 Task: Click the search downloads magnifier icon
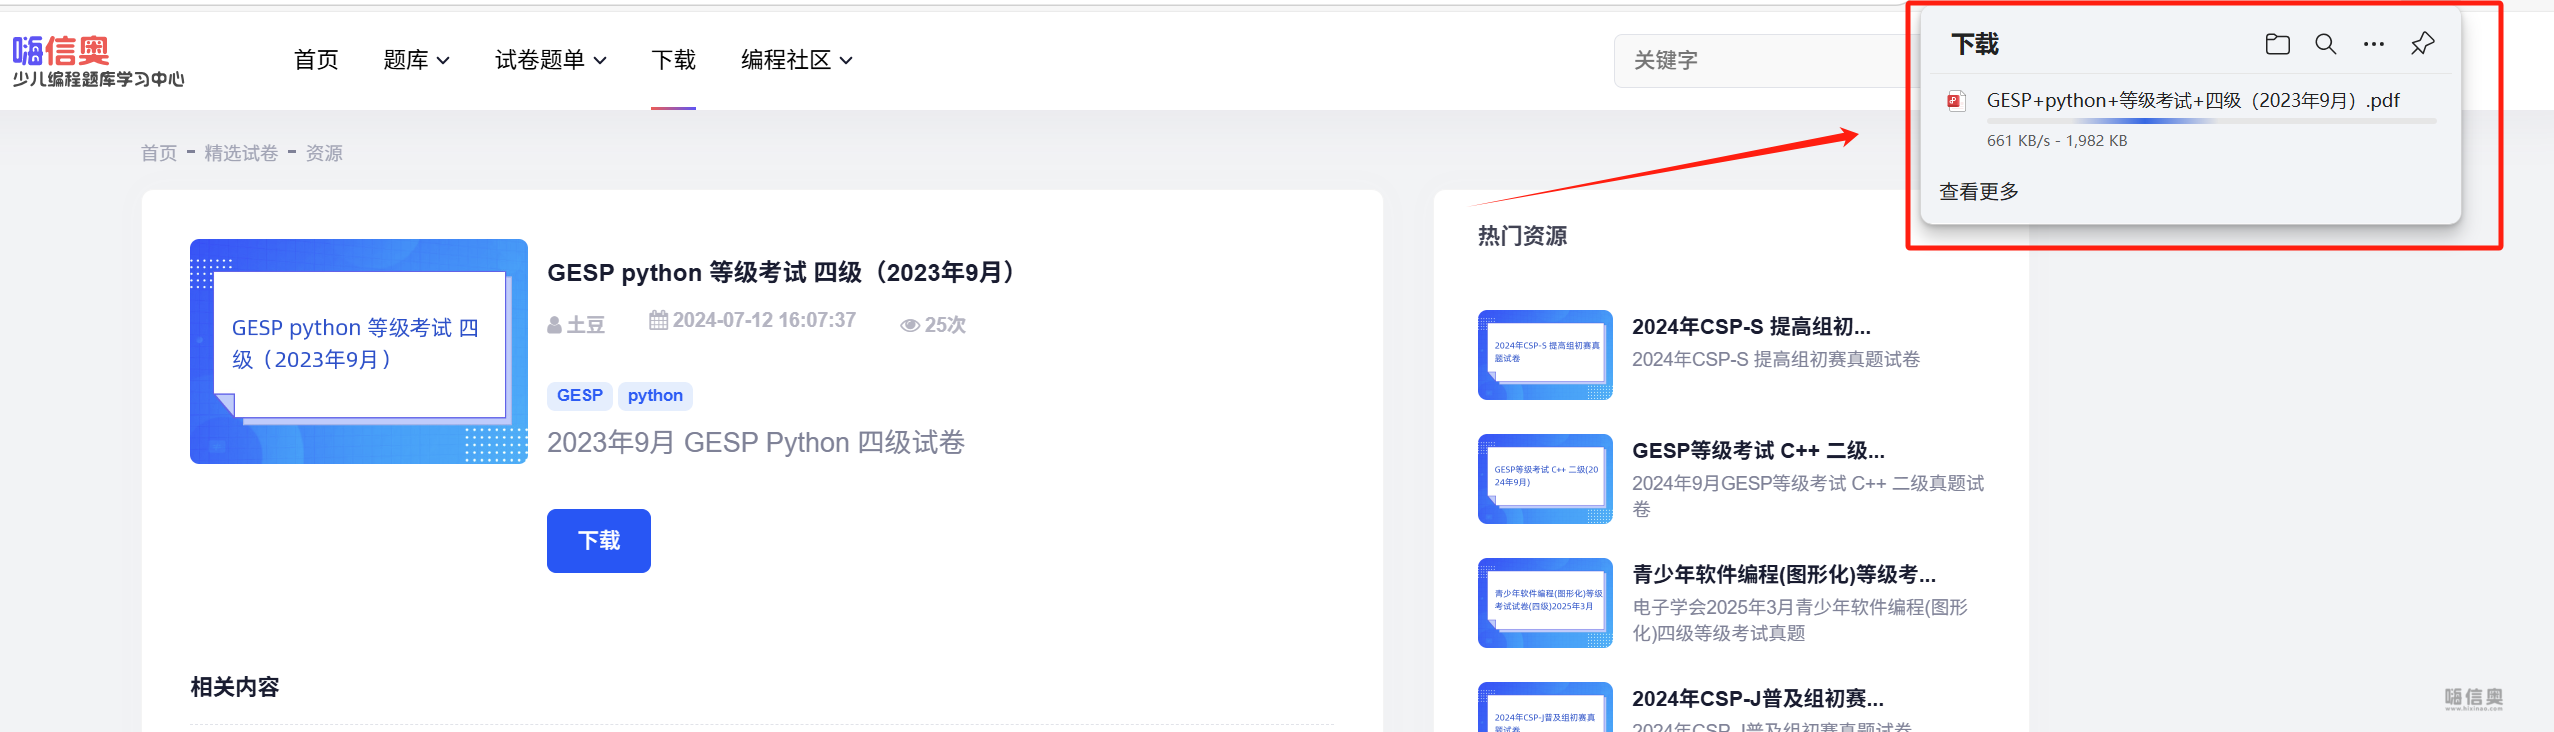pos(2325,44)
